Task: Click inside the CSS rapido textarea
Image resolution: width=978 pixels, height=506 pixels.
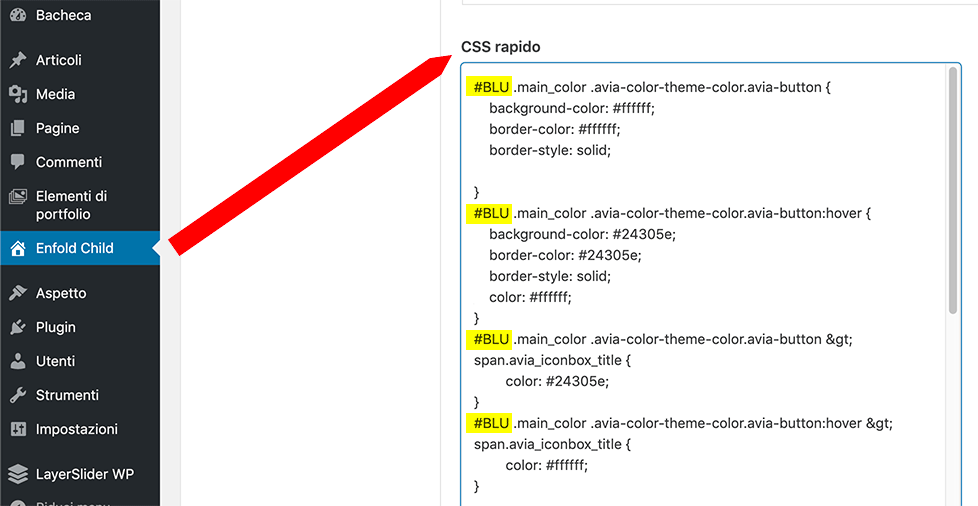Action: click(711, 284)
